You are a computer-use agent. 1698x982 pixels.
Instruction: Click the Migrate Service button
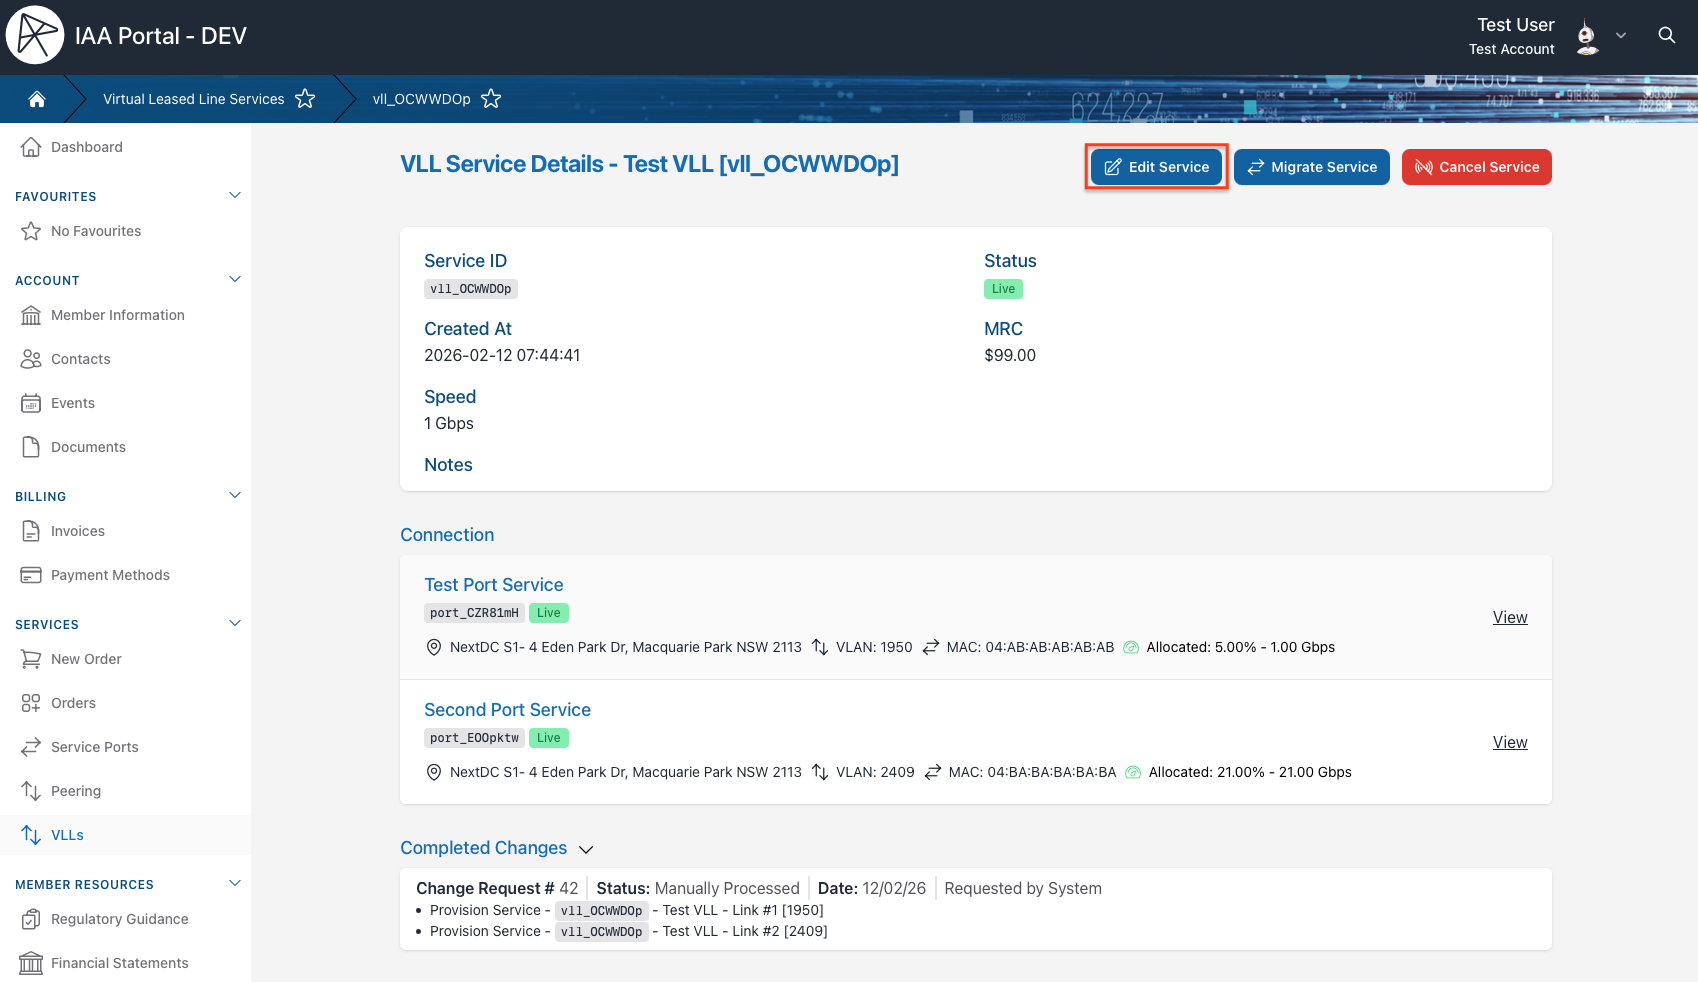[x=1311, y=167]
